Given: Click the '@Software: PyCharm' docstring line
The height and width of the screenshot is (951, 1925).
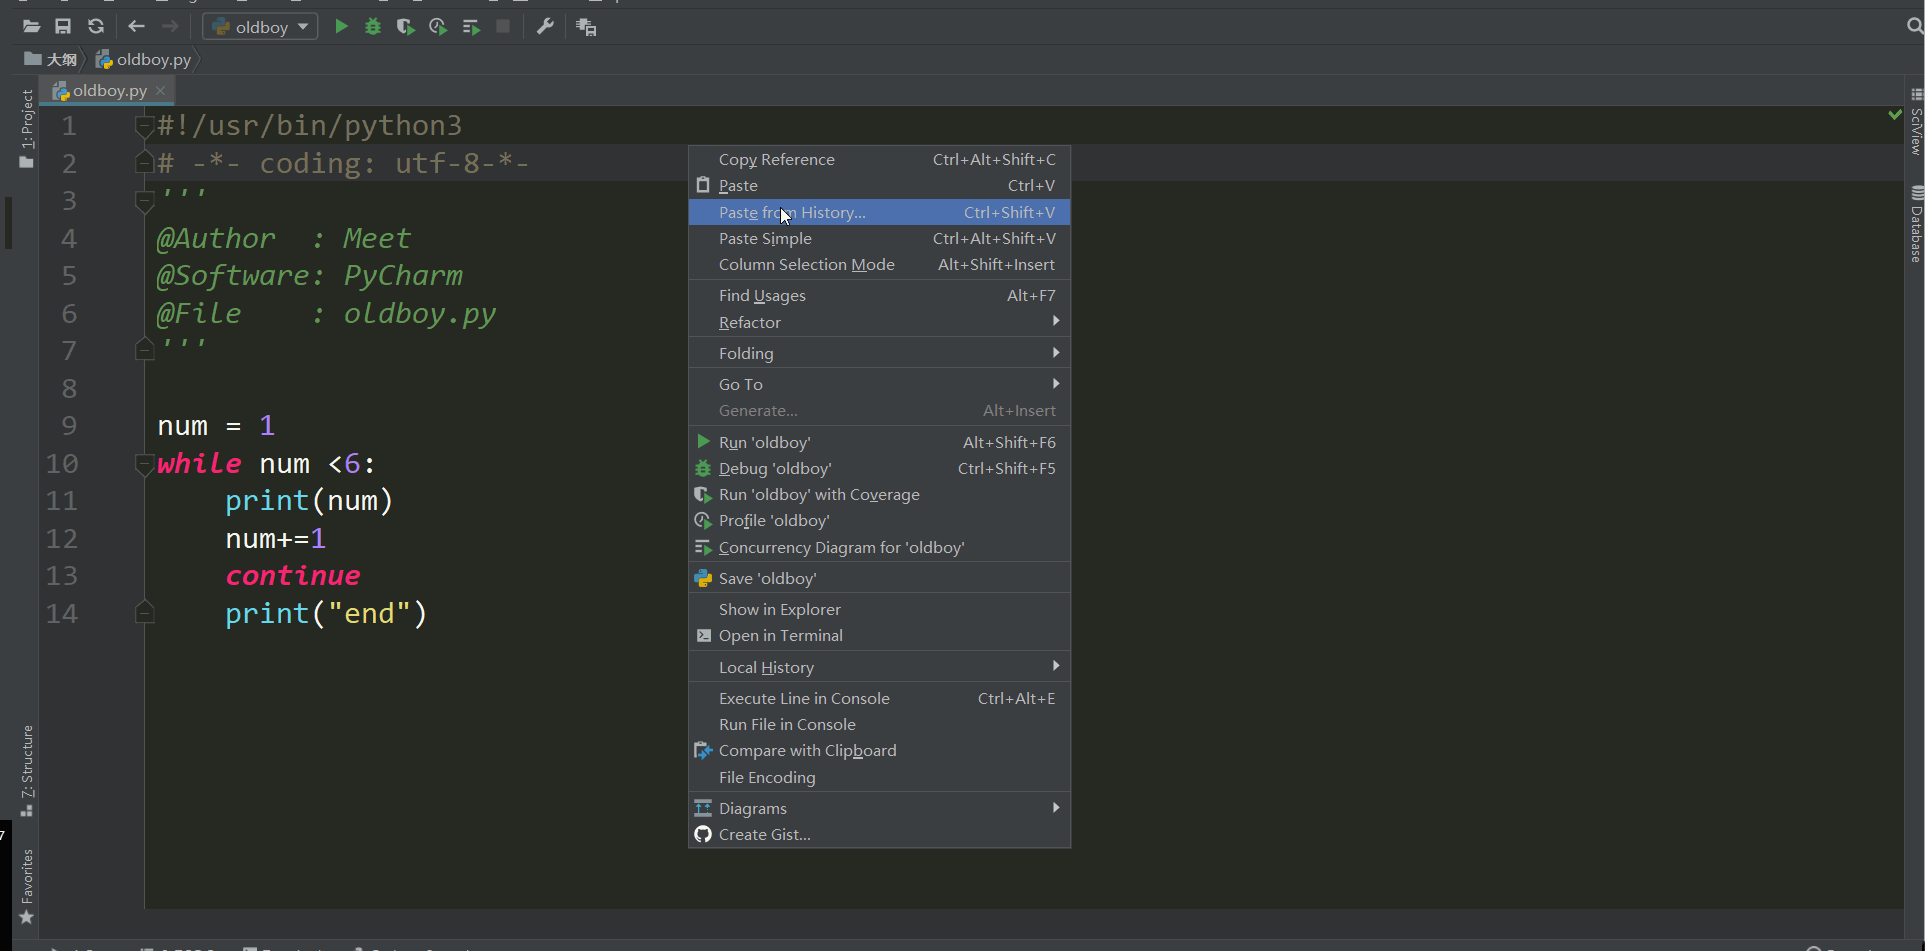Looking at the screenshot, I should tap(309, 276).
